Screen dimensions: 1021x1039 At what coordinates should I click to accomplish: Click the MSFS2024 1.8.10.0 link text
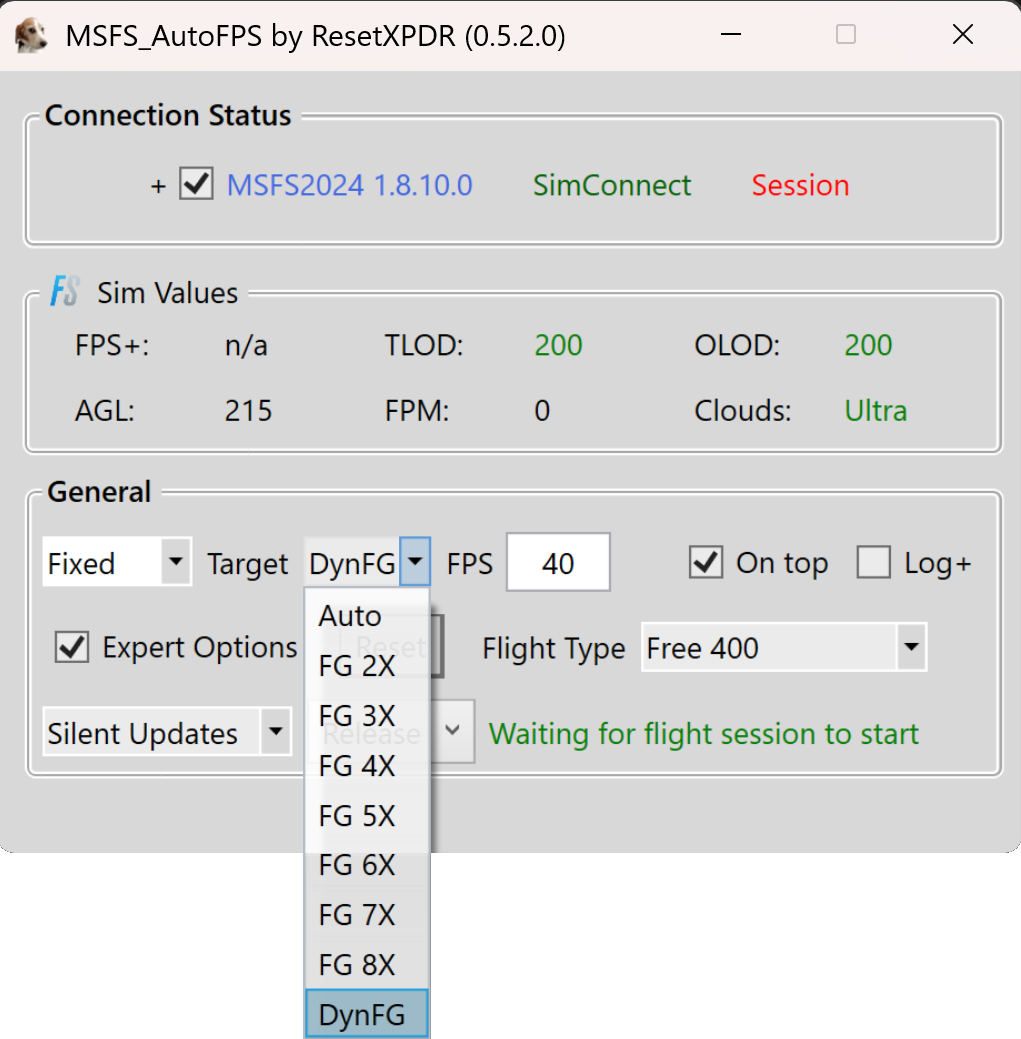(x=349, y=185)
